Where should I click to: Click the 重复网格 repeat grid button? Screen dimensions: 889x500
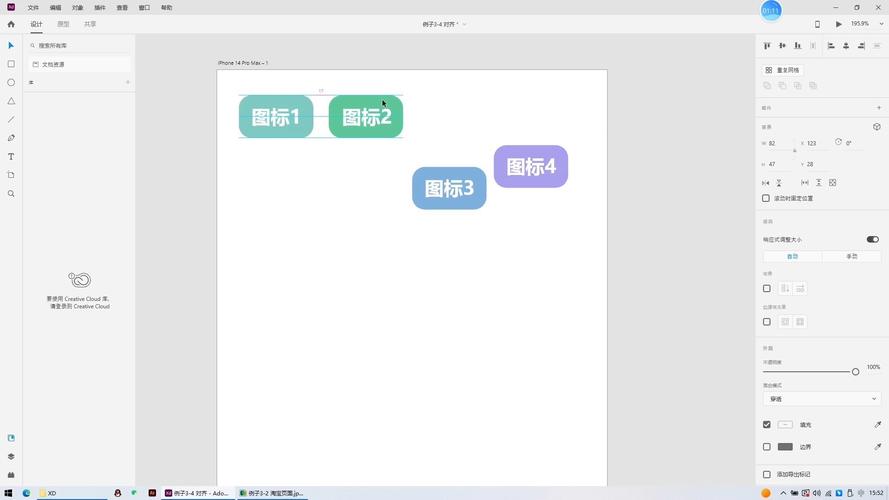(782, 70)
